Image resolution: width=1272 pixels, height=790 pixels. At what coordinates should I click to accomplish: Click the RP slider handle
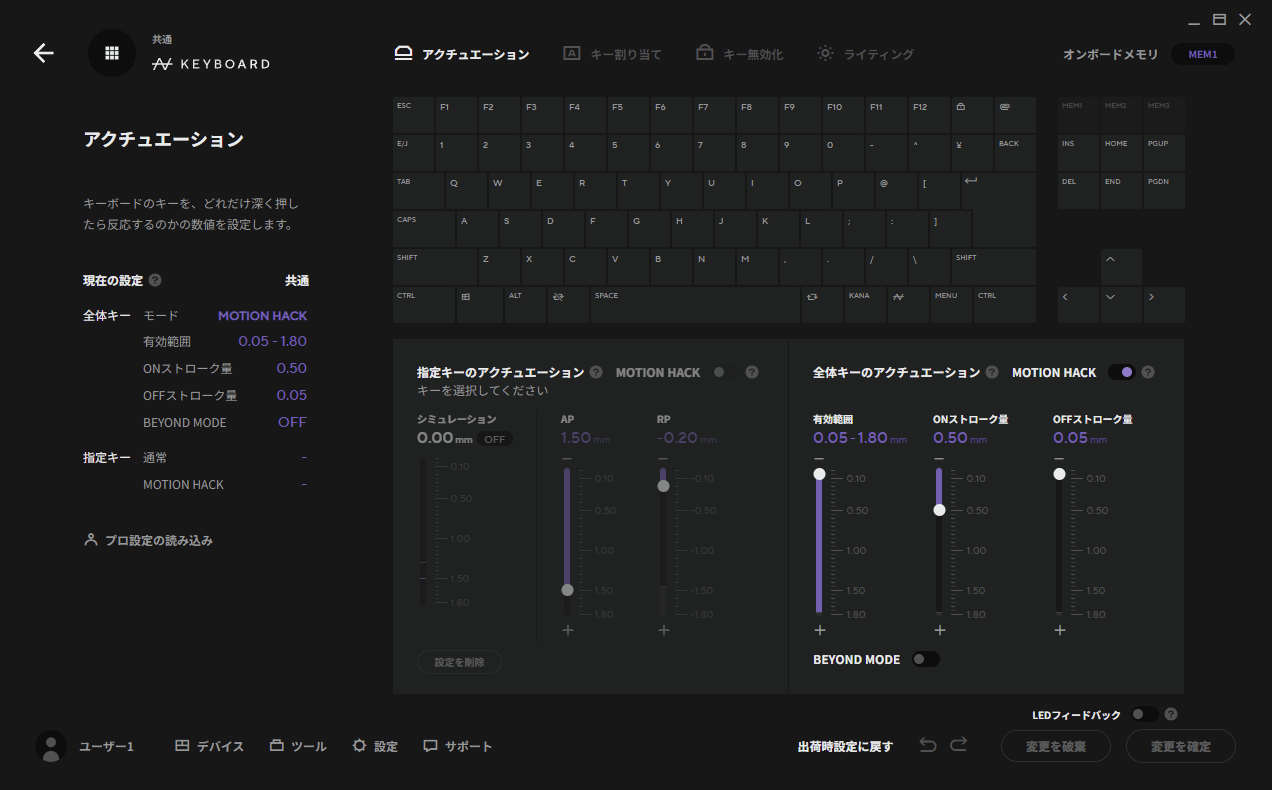(663, 486)
